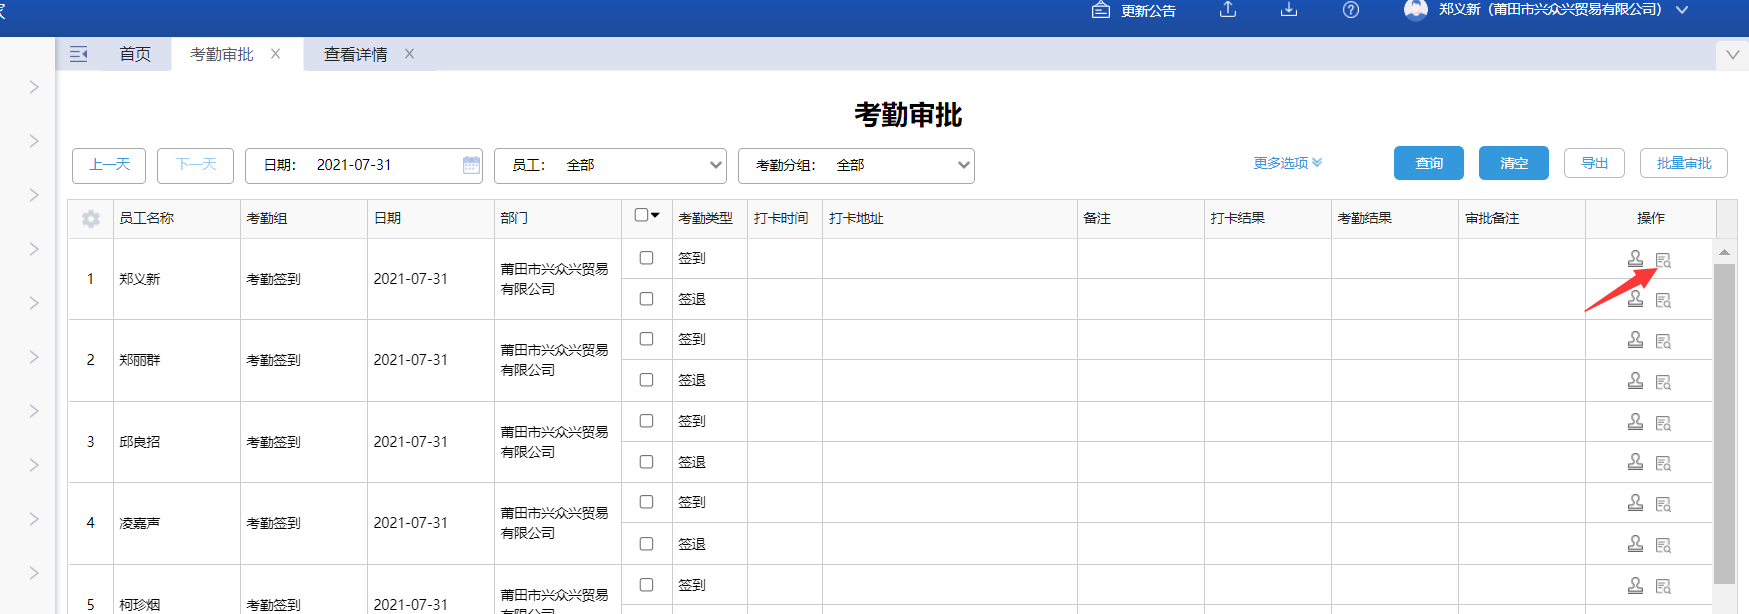Click the 查询 search button
The height and width of the screenshot is (614, 1749).
pos(1429,163)
